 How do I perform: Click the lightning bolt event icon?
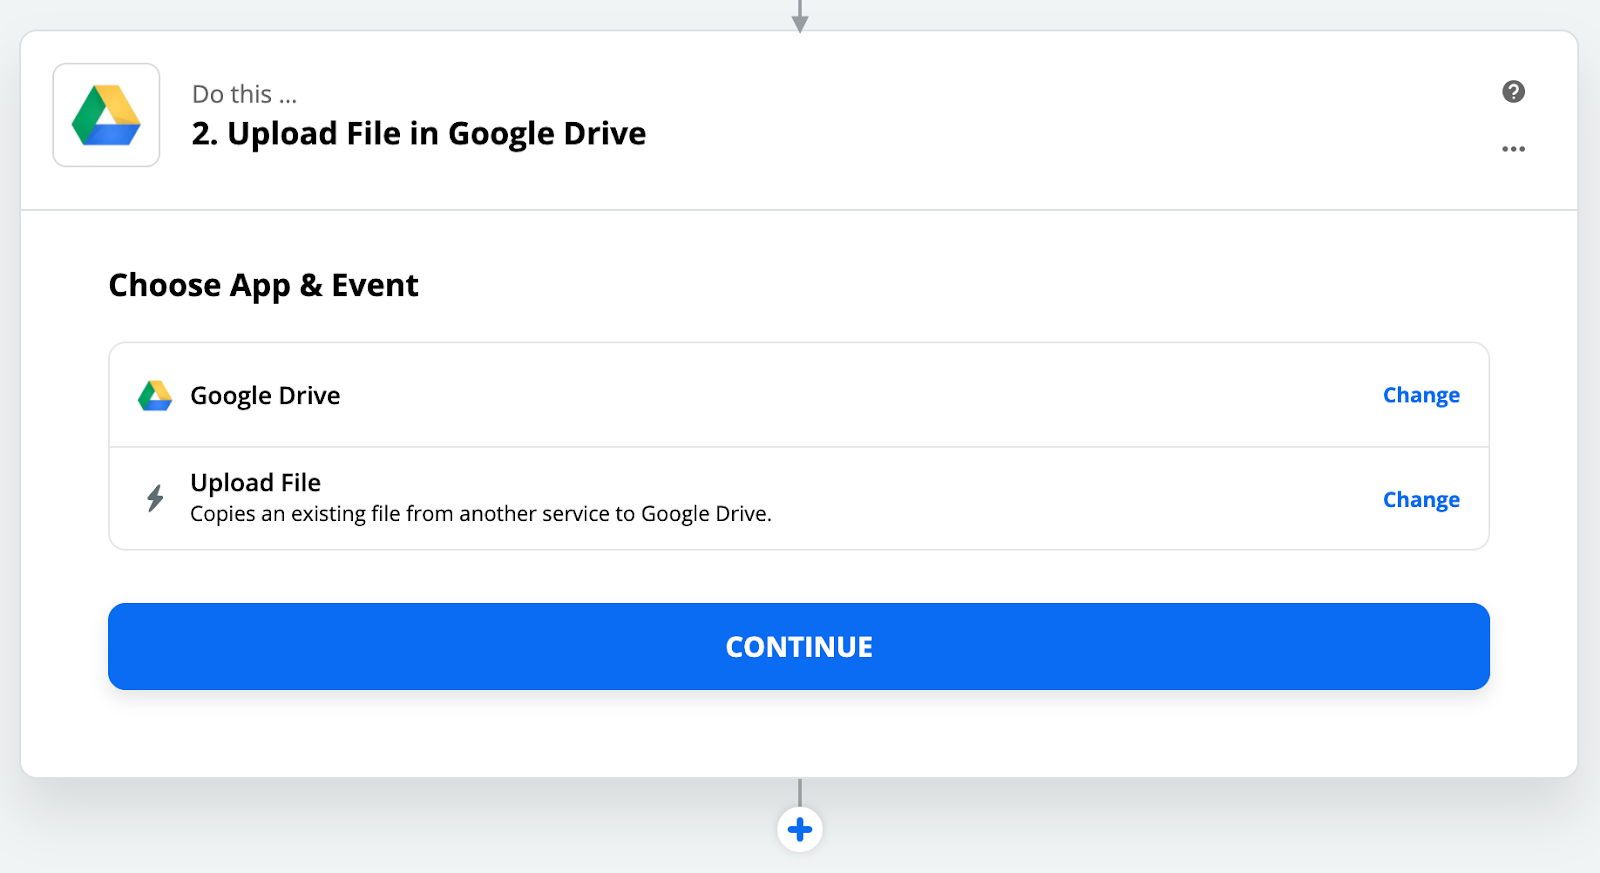point(155,498)
